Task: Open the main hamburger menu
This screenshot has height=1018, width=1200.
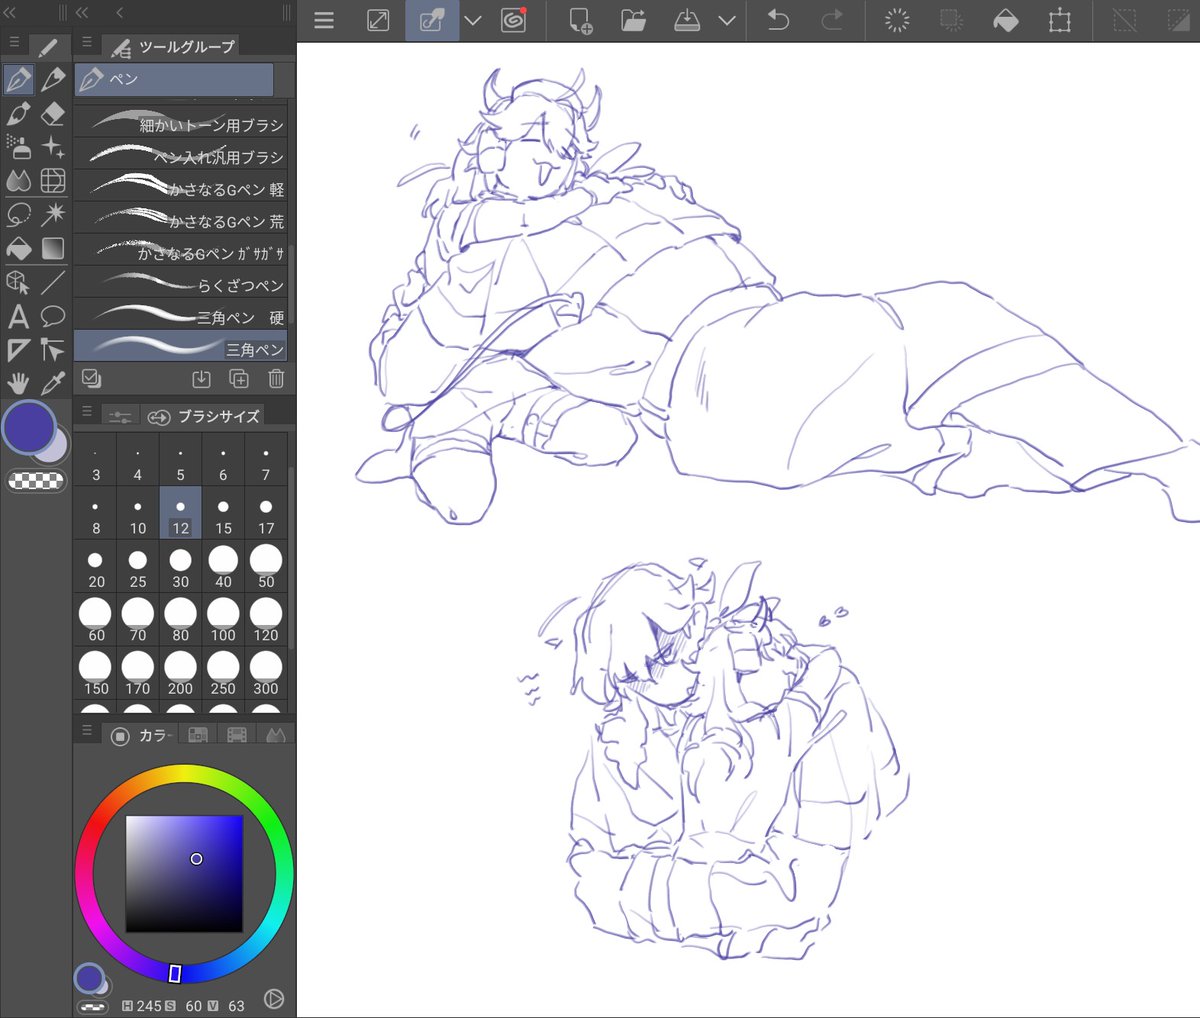Action: 324,20
